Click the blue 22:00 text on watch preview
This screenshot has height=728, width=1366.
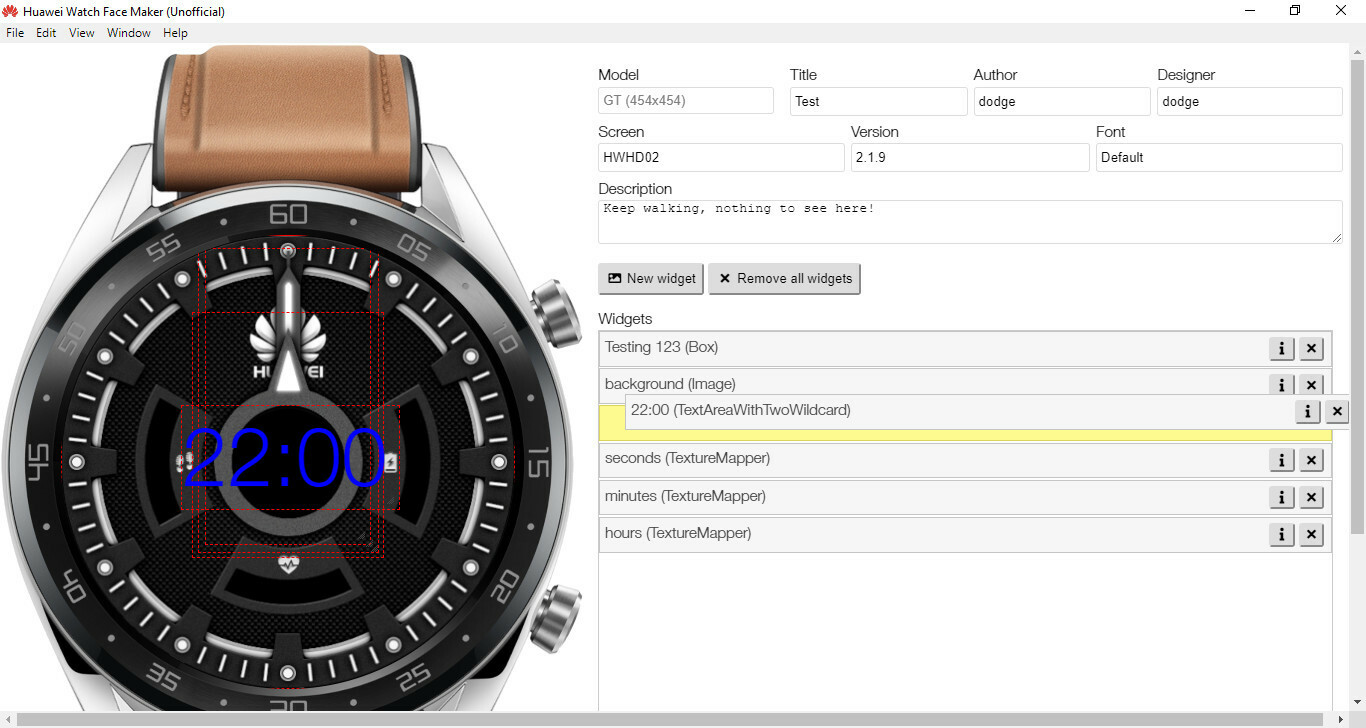pyautogui.click(x=284, y=459)
